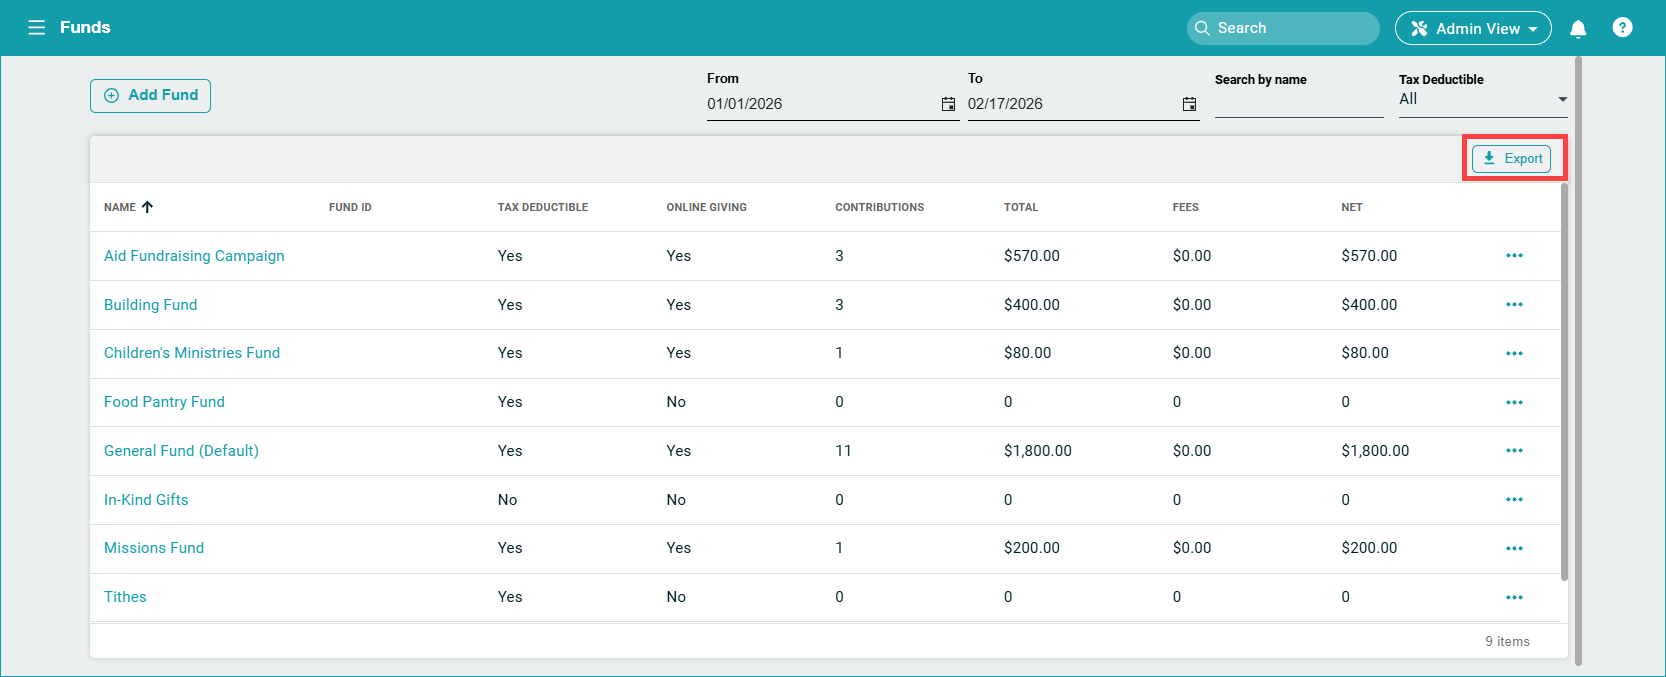Open more options for Building Fund
The height and width of the screenshot is (677, 1666).
click(1514, 305)
